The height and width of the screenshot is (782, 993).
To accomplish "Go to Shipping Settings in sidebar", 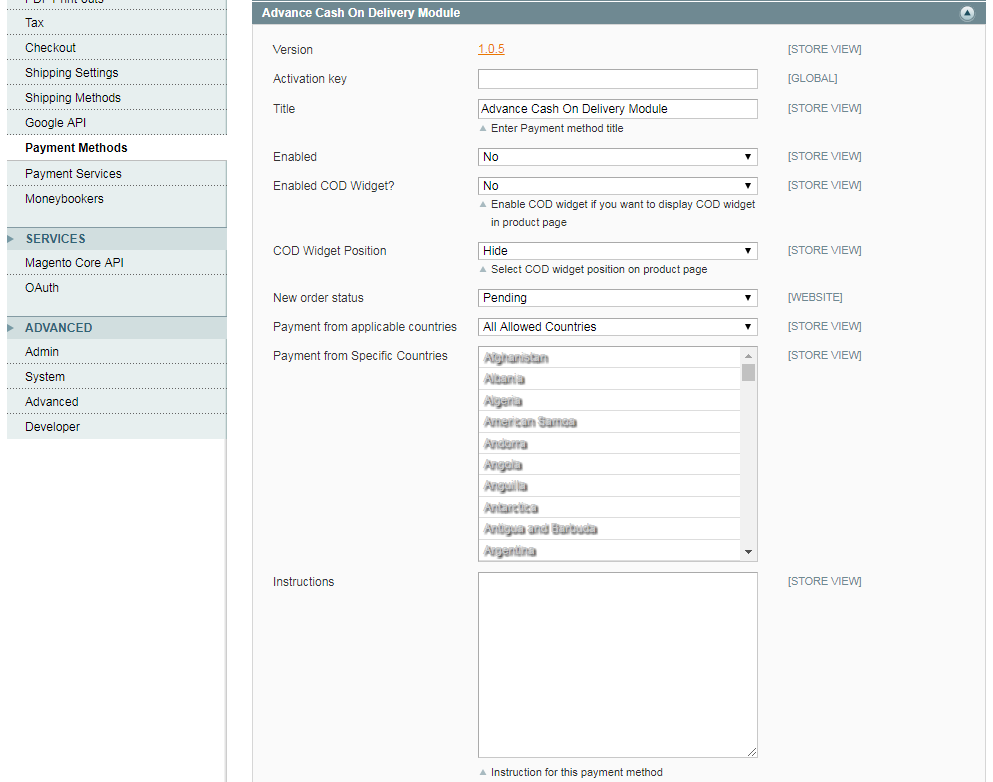I will point(71,73).
